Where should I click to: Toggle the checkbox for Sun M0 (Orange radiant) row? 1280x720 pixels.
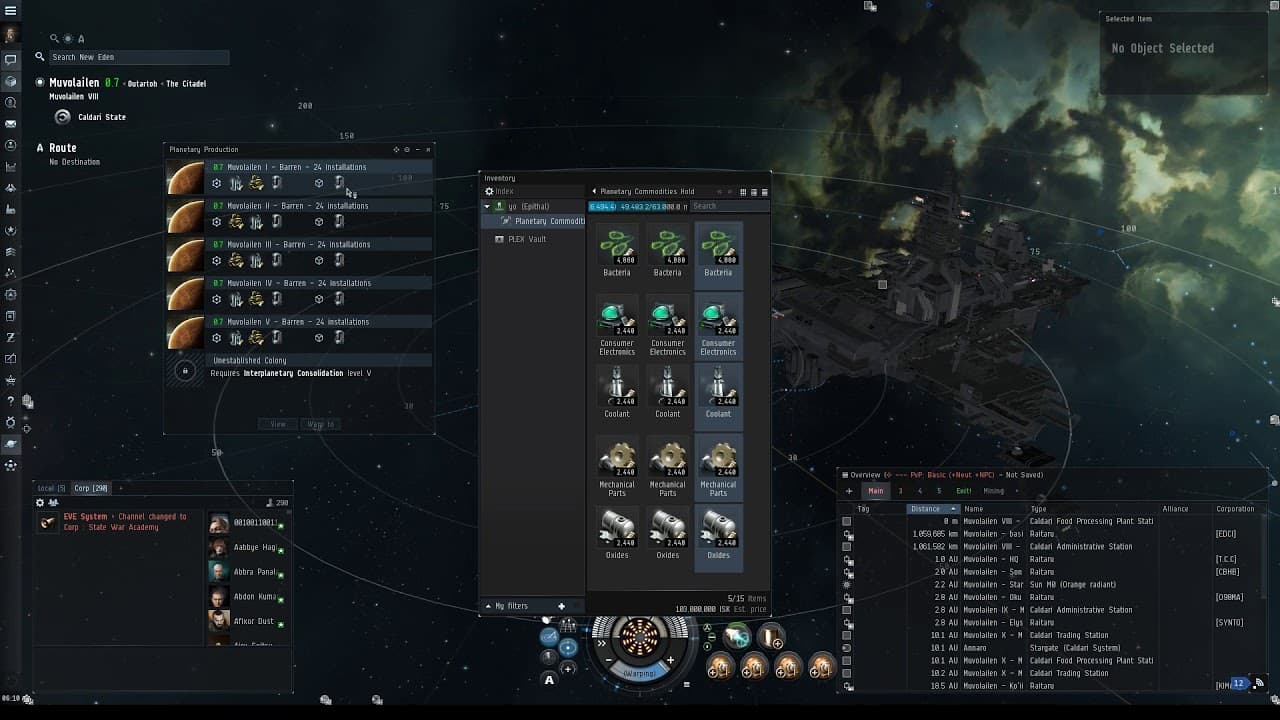pyautogui.click(x=847, y=584)
